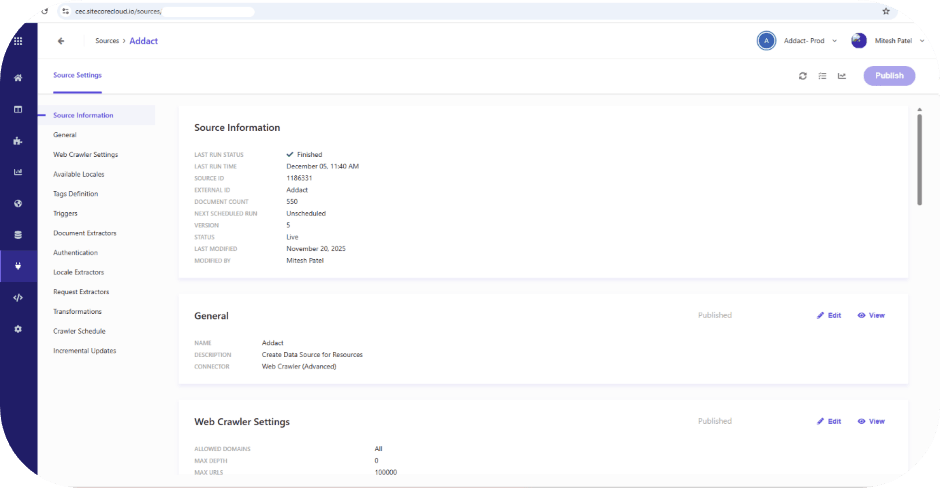Open the database stack sidebar icon

tap(18, 235)
